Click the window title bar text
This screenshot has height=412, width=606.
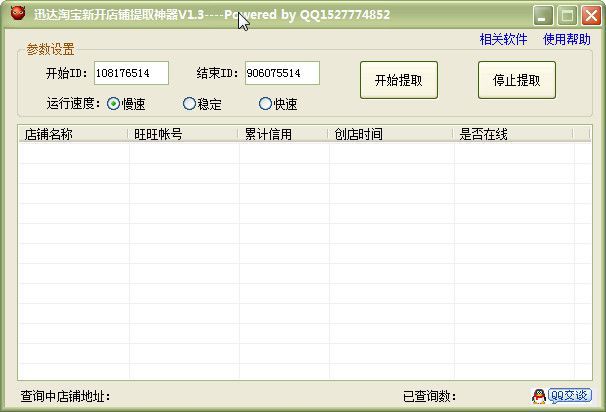pyautogui.click(x=212, y=15)
